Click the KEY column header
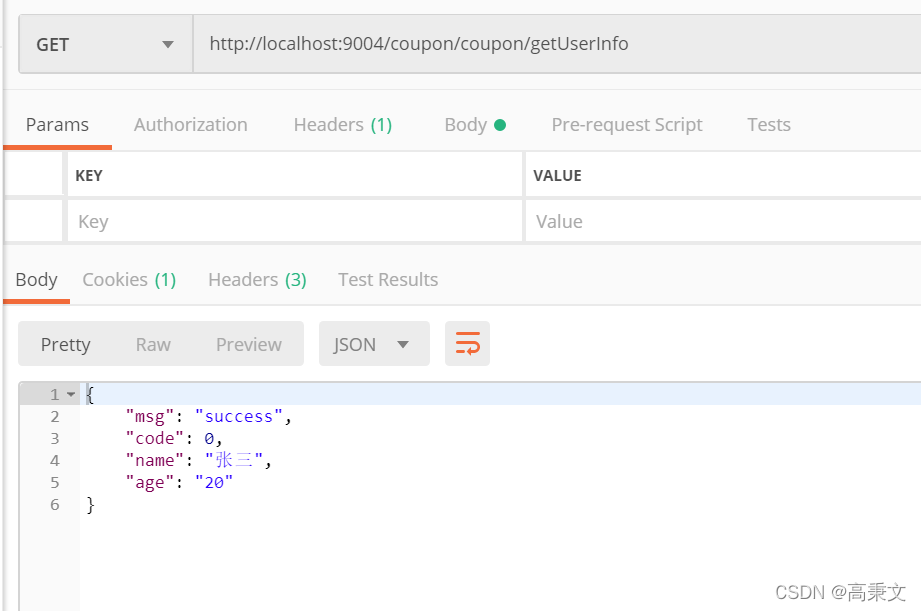The width and height of the screenshot is (921, 611). tap(89, 176)
